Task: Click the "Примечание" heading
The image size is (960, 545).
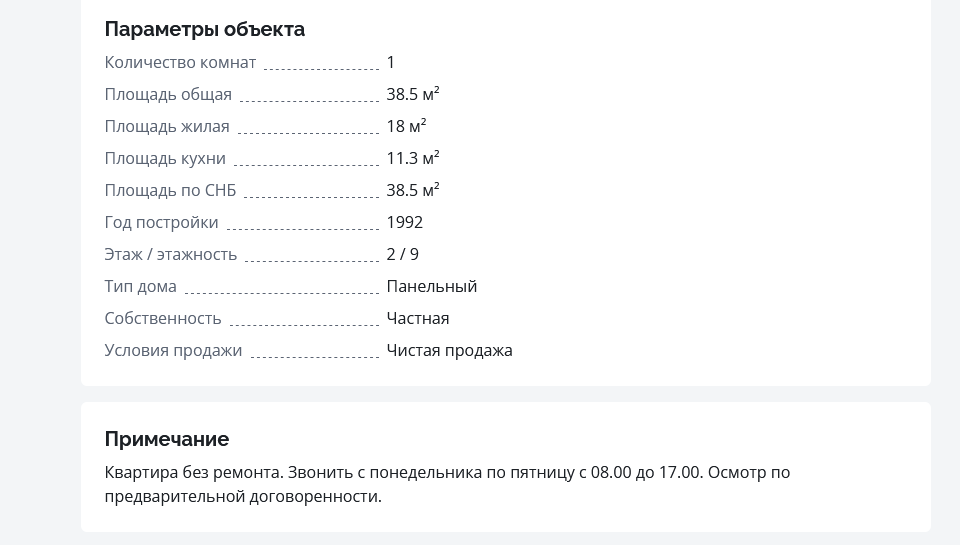Action: pos(167,439)
